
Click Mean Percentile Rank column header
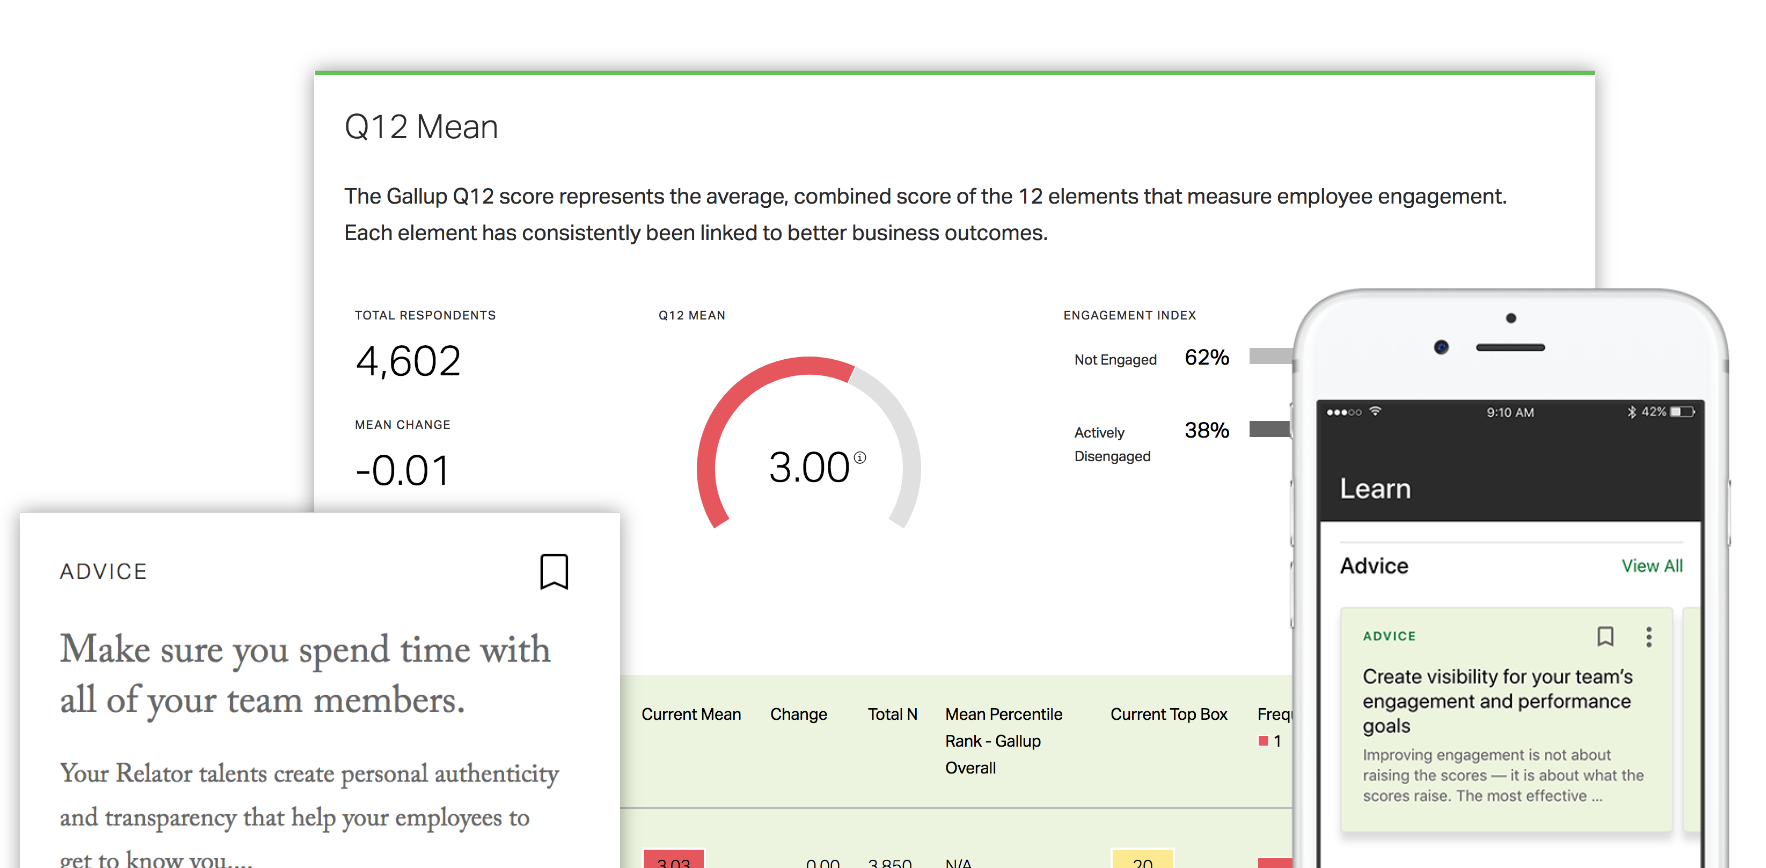pos(1003,741)
